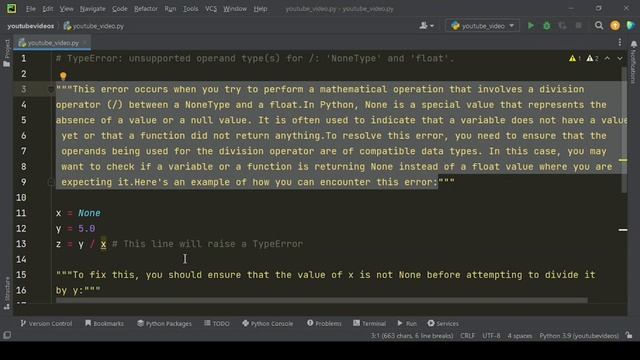Collapse docstring fold marker on line 3
This screenshot has height=360, width=640.
point(51,89)
